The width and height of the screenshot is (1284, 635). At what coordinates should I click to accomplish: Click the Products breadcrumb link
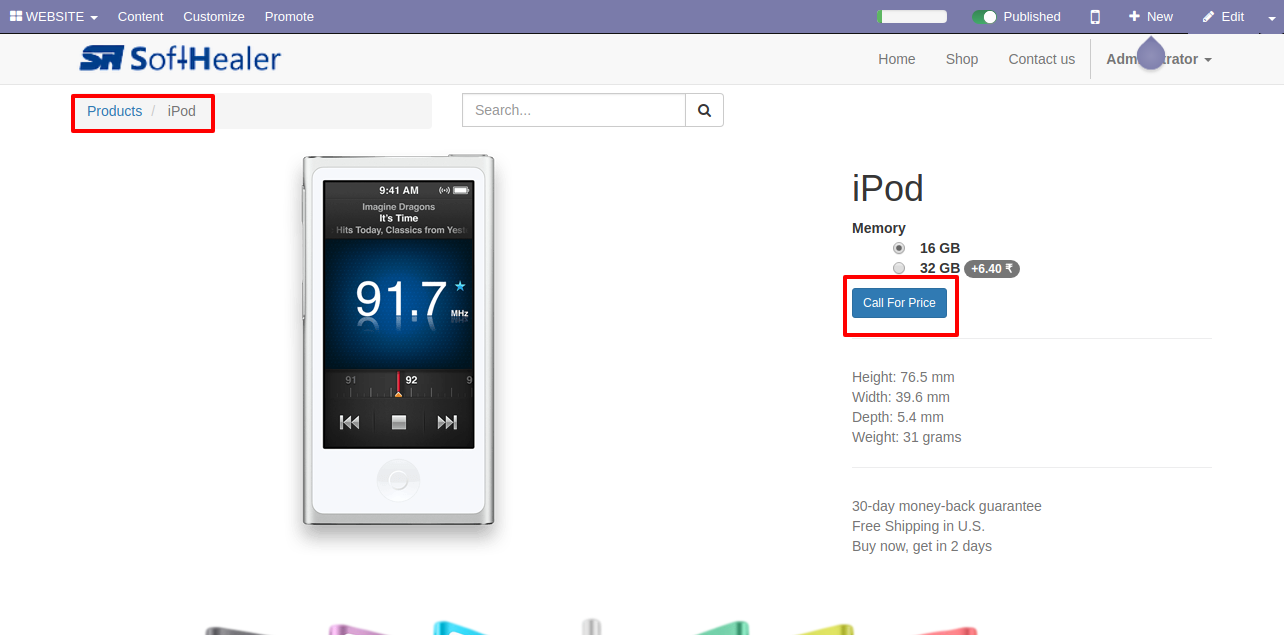coord(114,111)
